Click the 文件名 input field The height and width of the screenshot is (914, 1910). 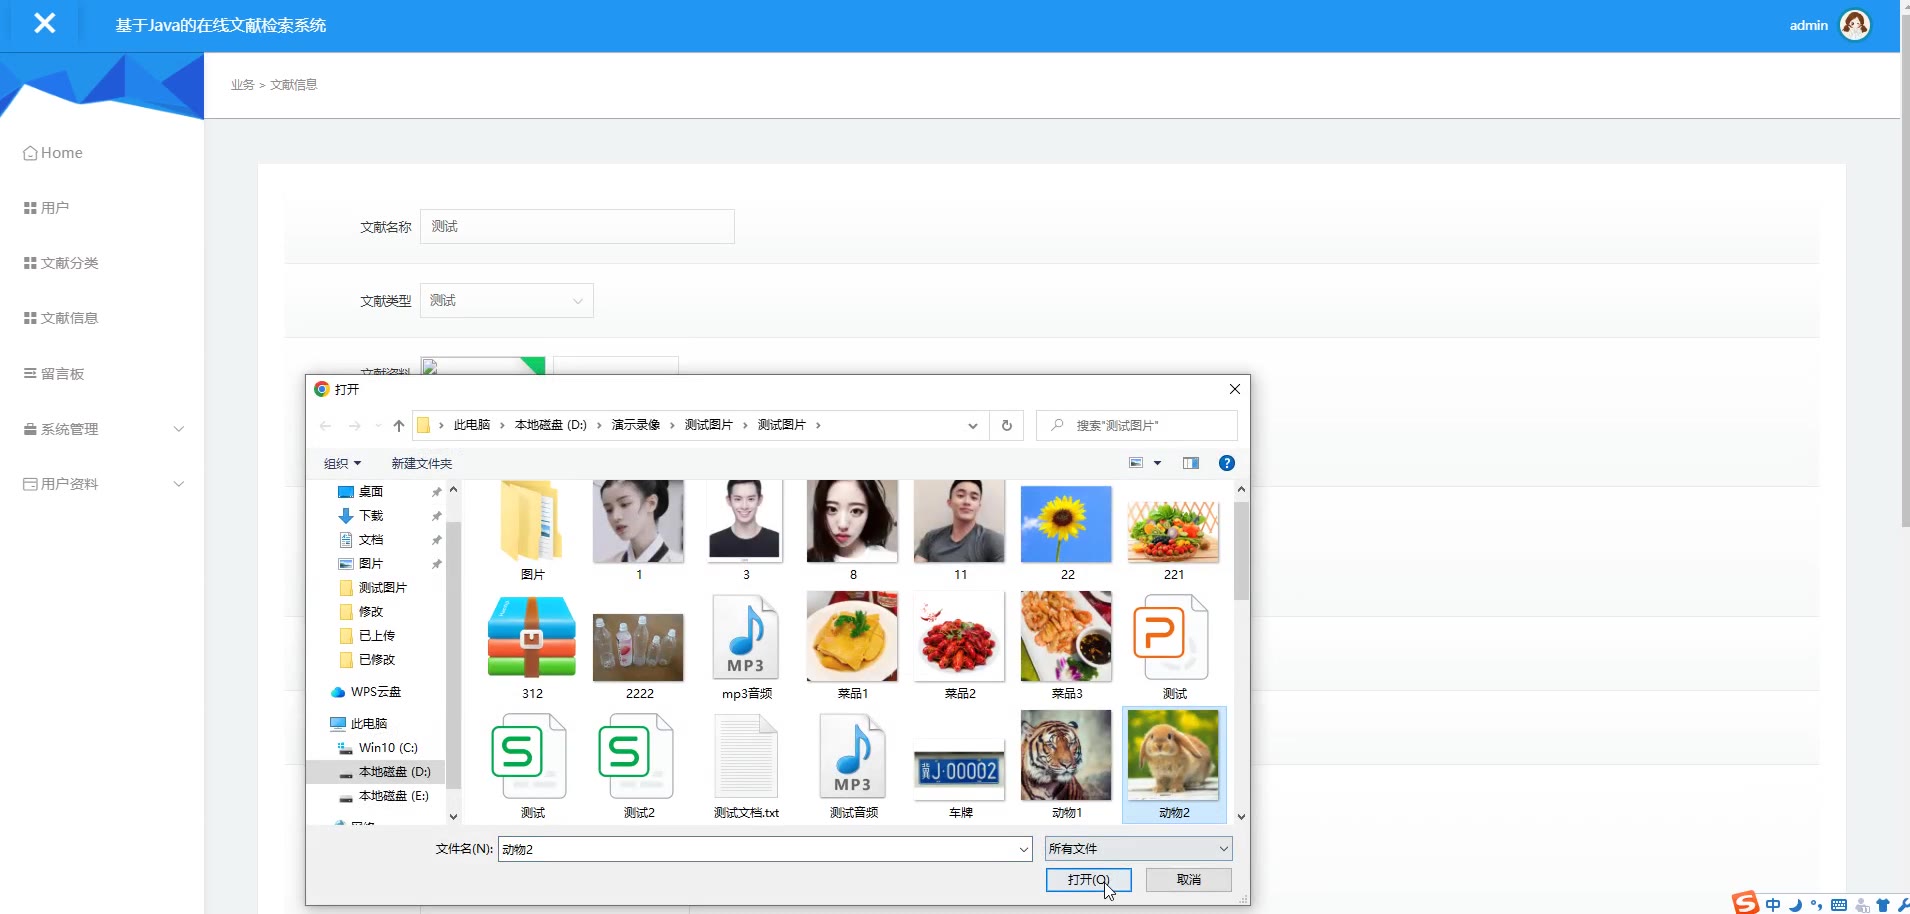[x=765, y=849]
